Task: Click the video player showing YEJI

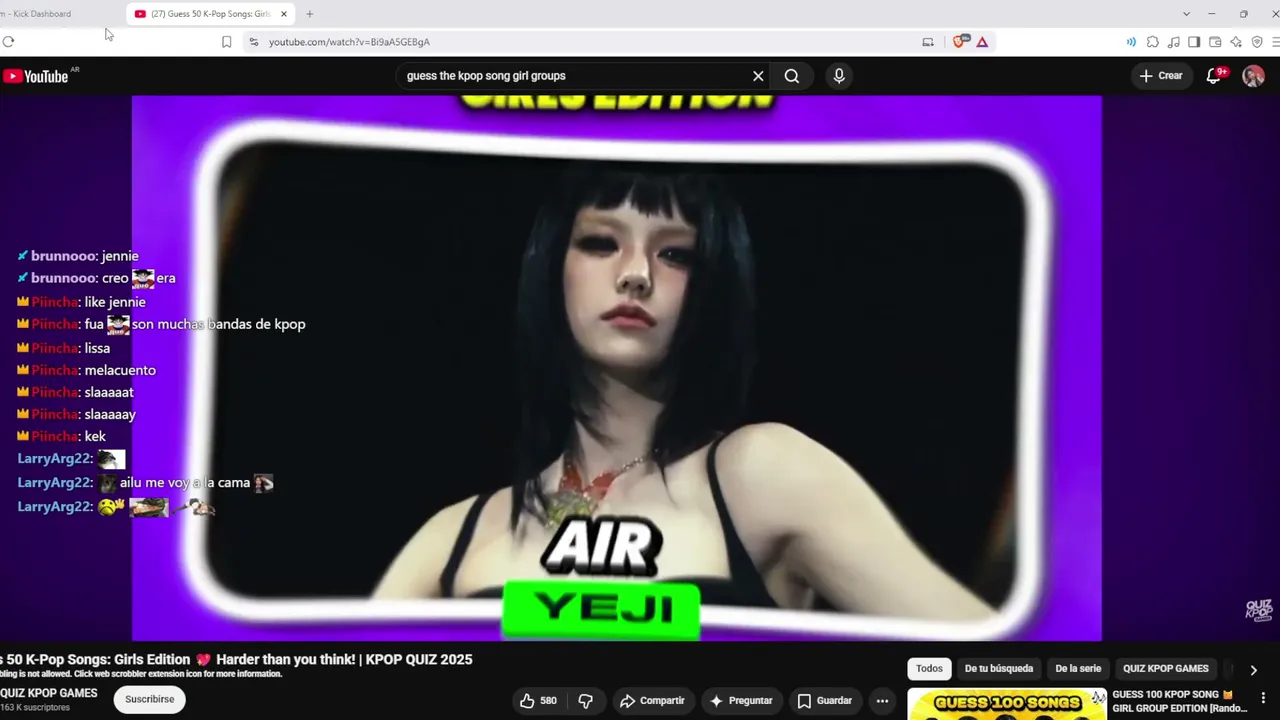Action: point(616,368)
